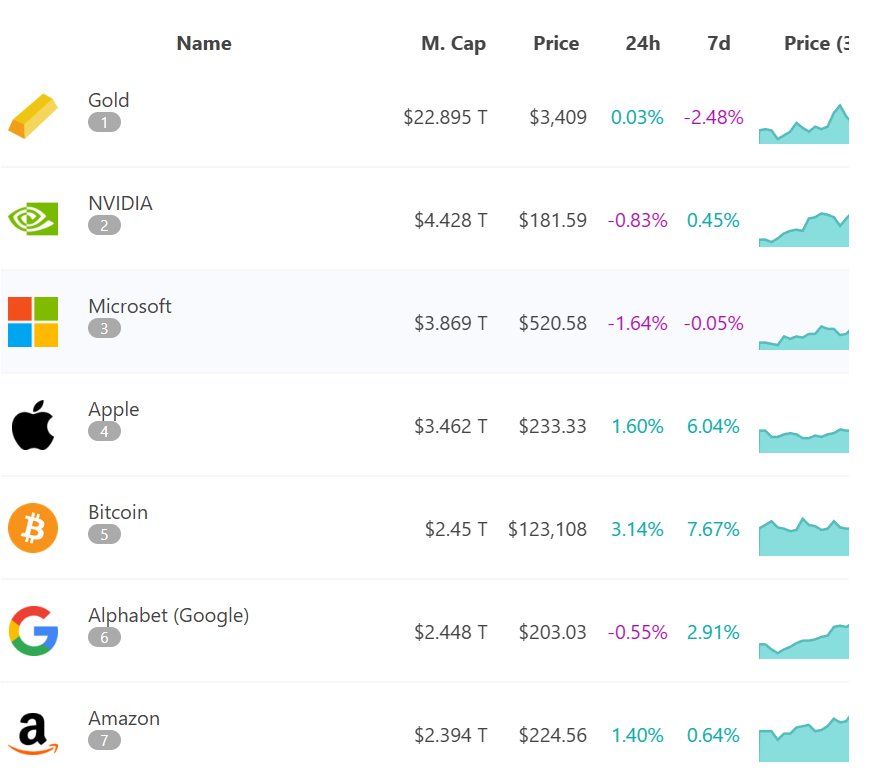View NVIDIA's 30-day price sparkline chart

click(x=804, y=230)
